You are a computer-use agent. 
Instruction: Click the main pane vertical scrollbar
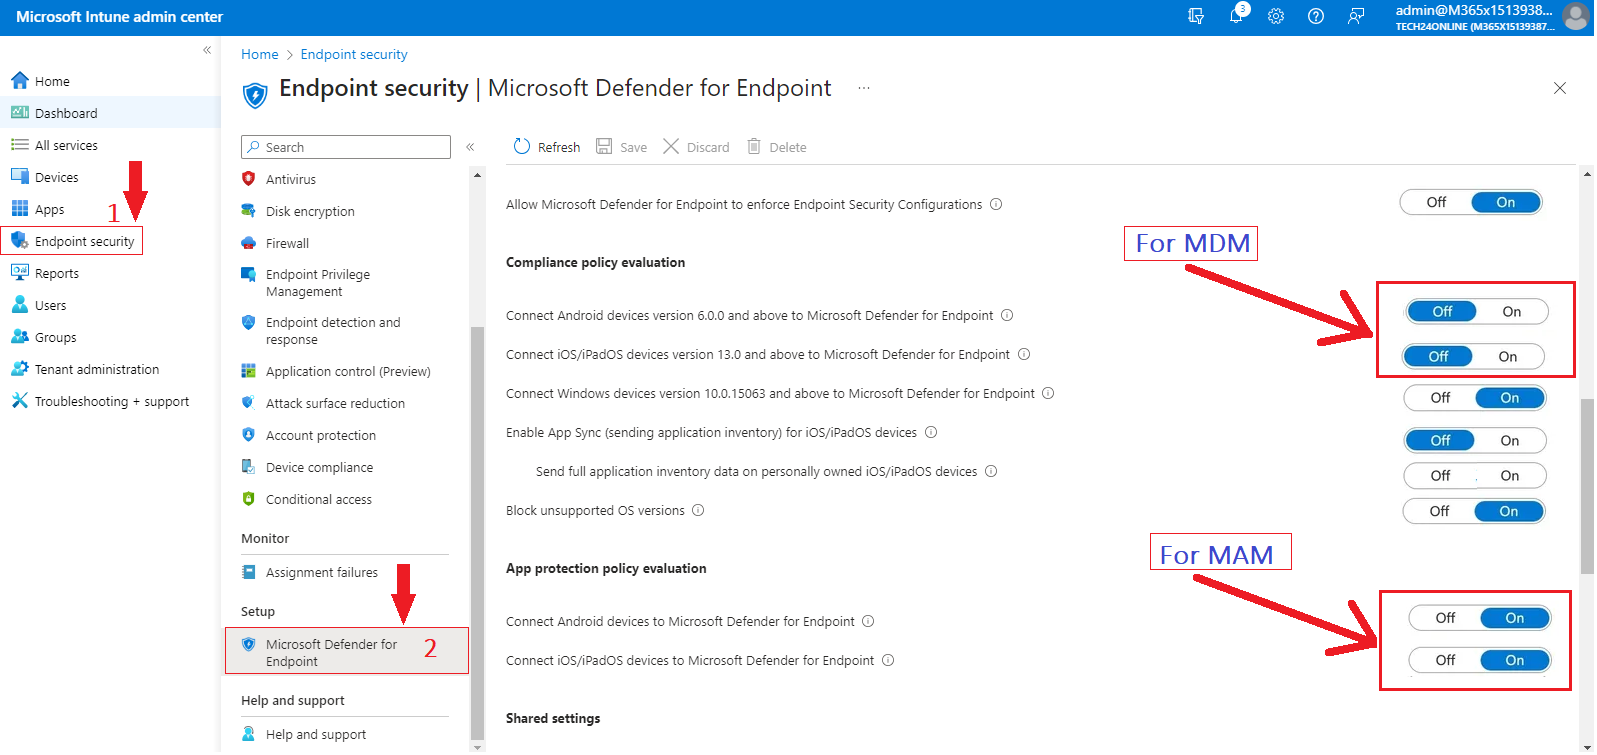coord(1586,487)
